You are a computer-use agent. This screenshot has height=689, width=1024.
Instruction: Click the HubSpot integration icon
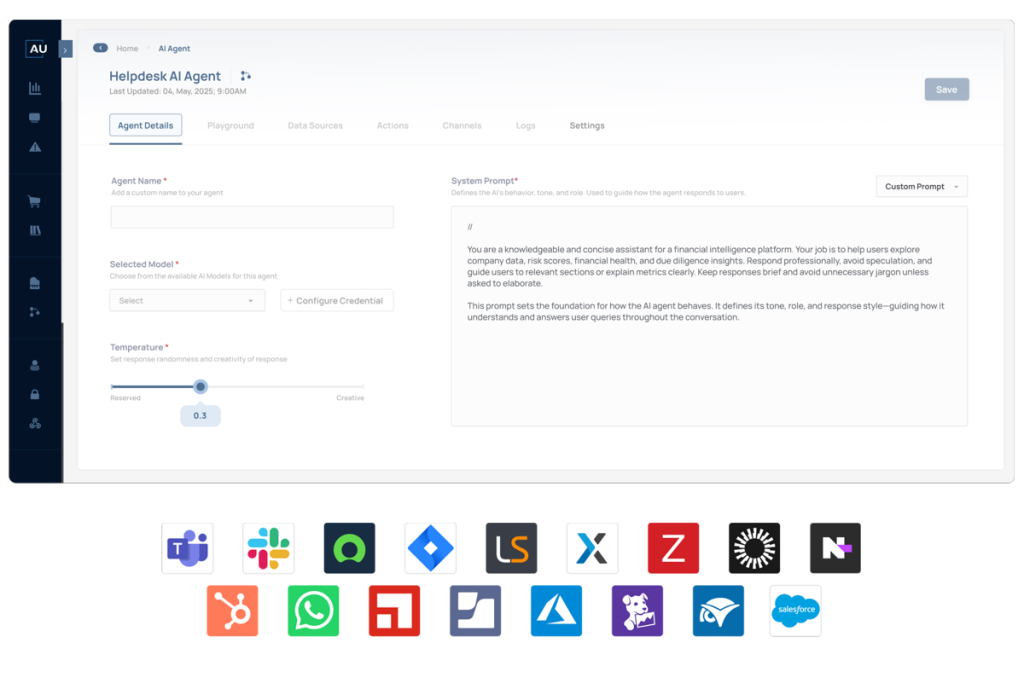coord(232,610)
